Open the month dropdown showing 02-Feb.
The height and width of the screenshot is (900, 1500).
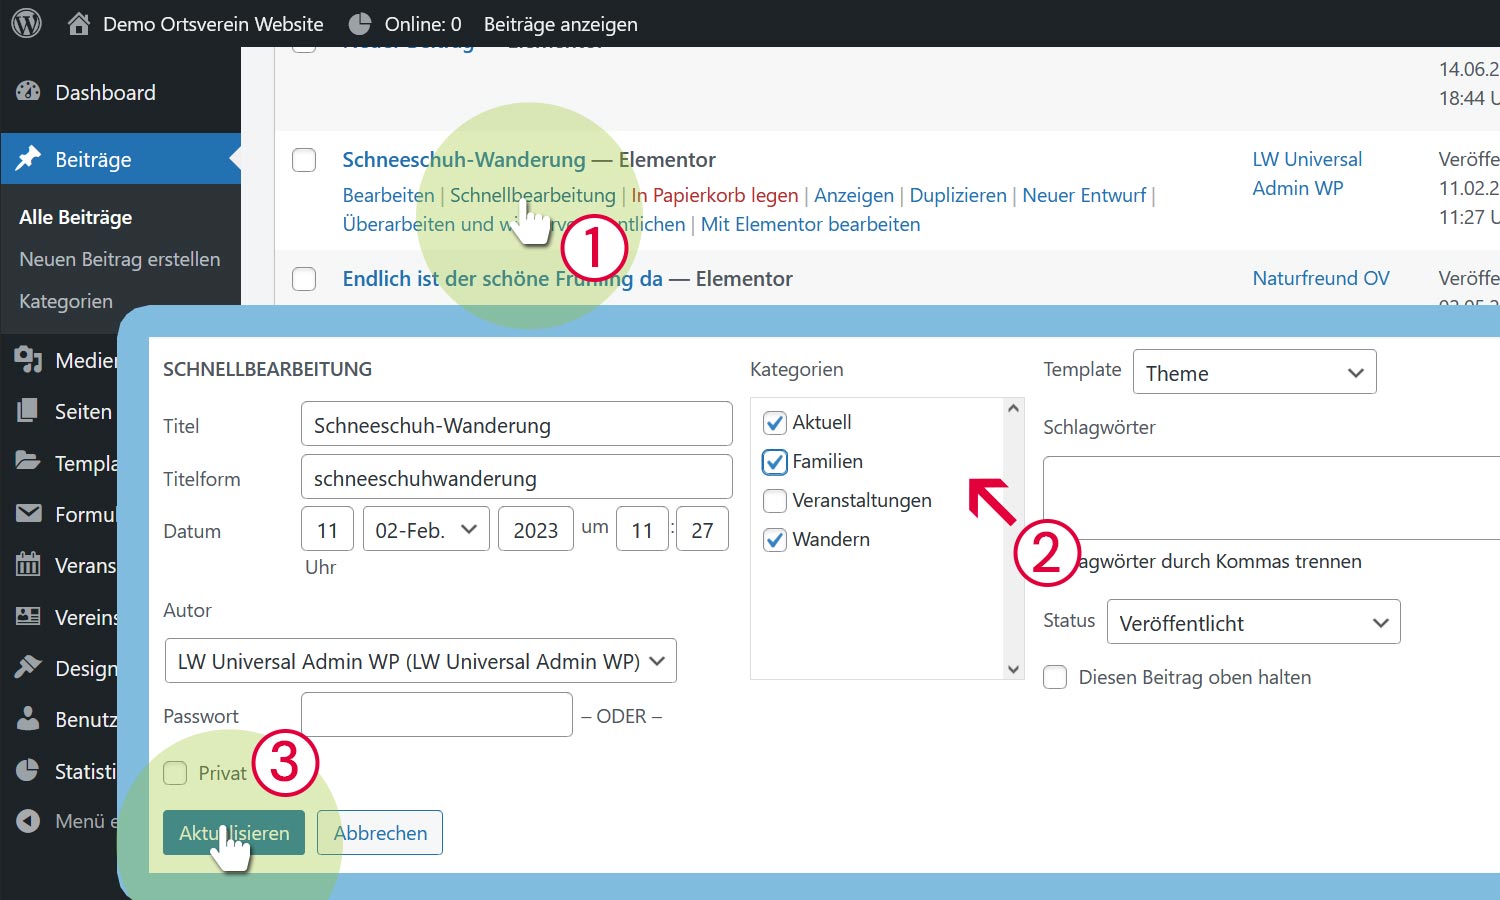425,528
